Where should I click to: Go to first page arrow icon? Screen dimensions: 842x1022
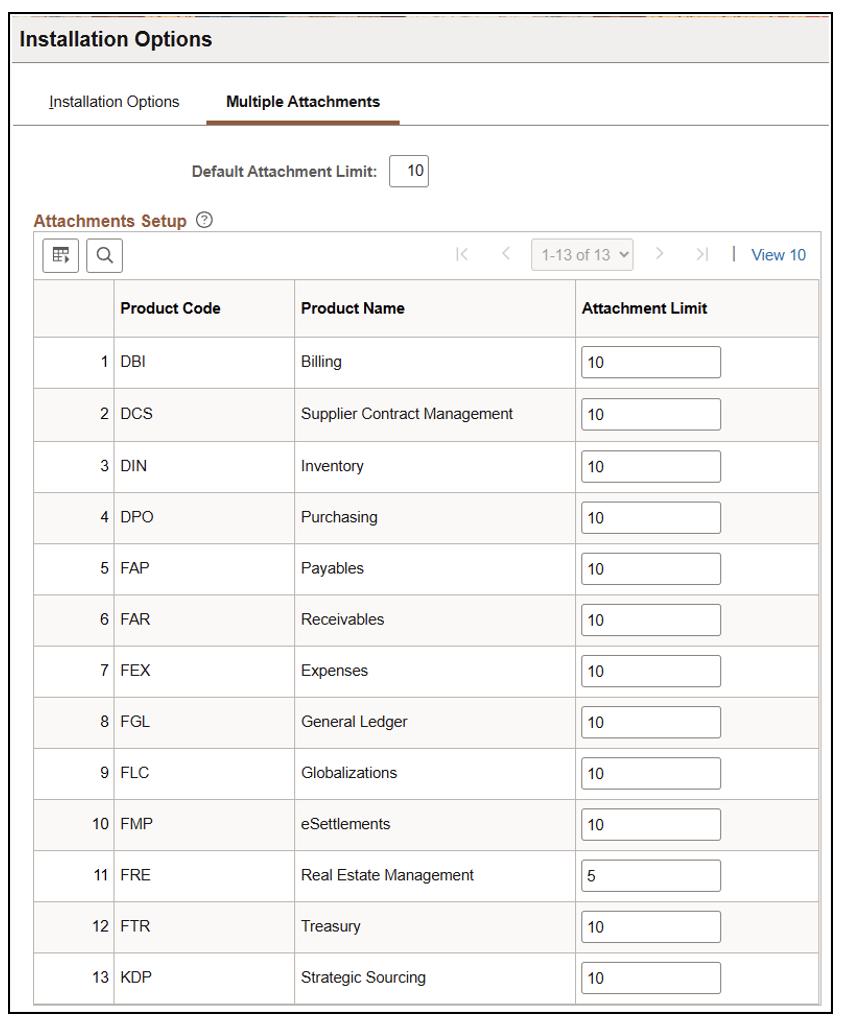462,254
